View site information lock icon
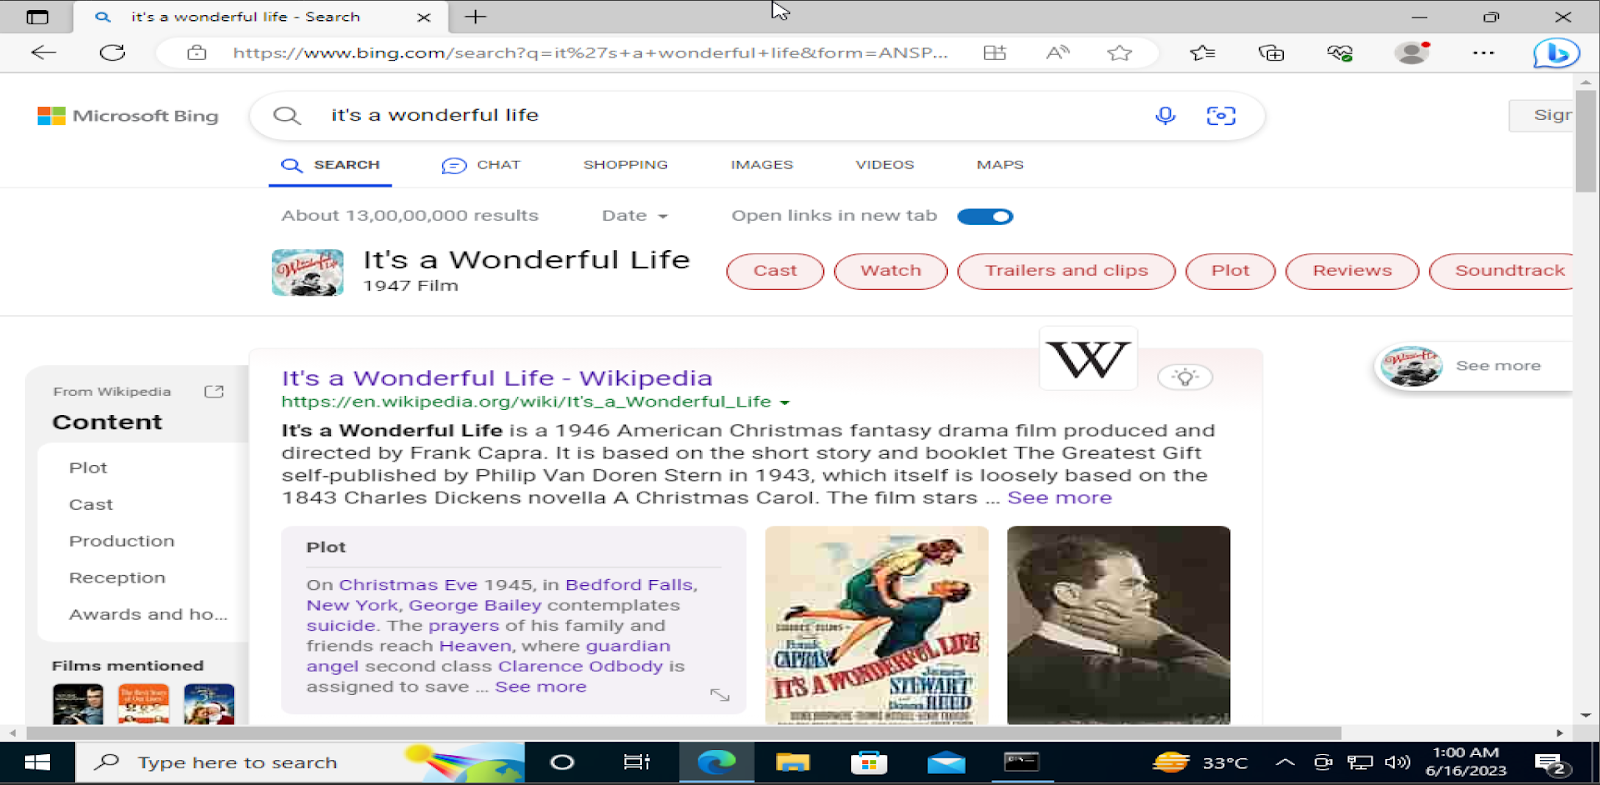This screenshot has height=785, width=1600. tap(197, 53)
